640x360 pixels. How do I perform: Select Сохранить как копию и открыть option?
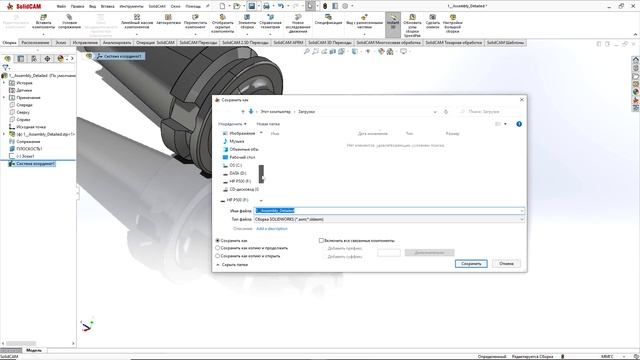pyautogui.click(x=218, y=256)
